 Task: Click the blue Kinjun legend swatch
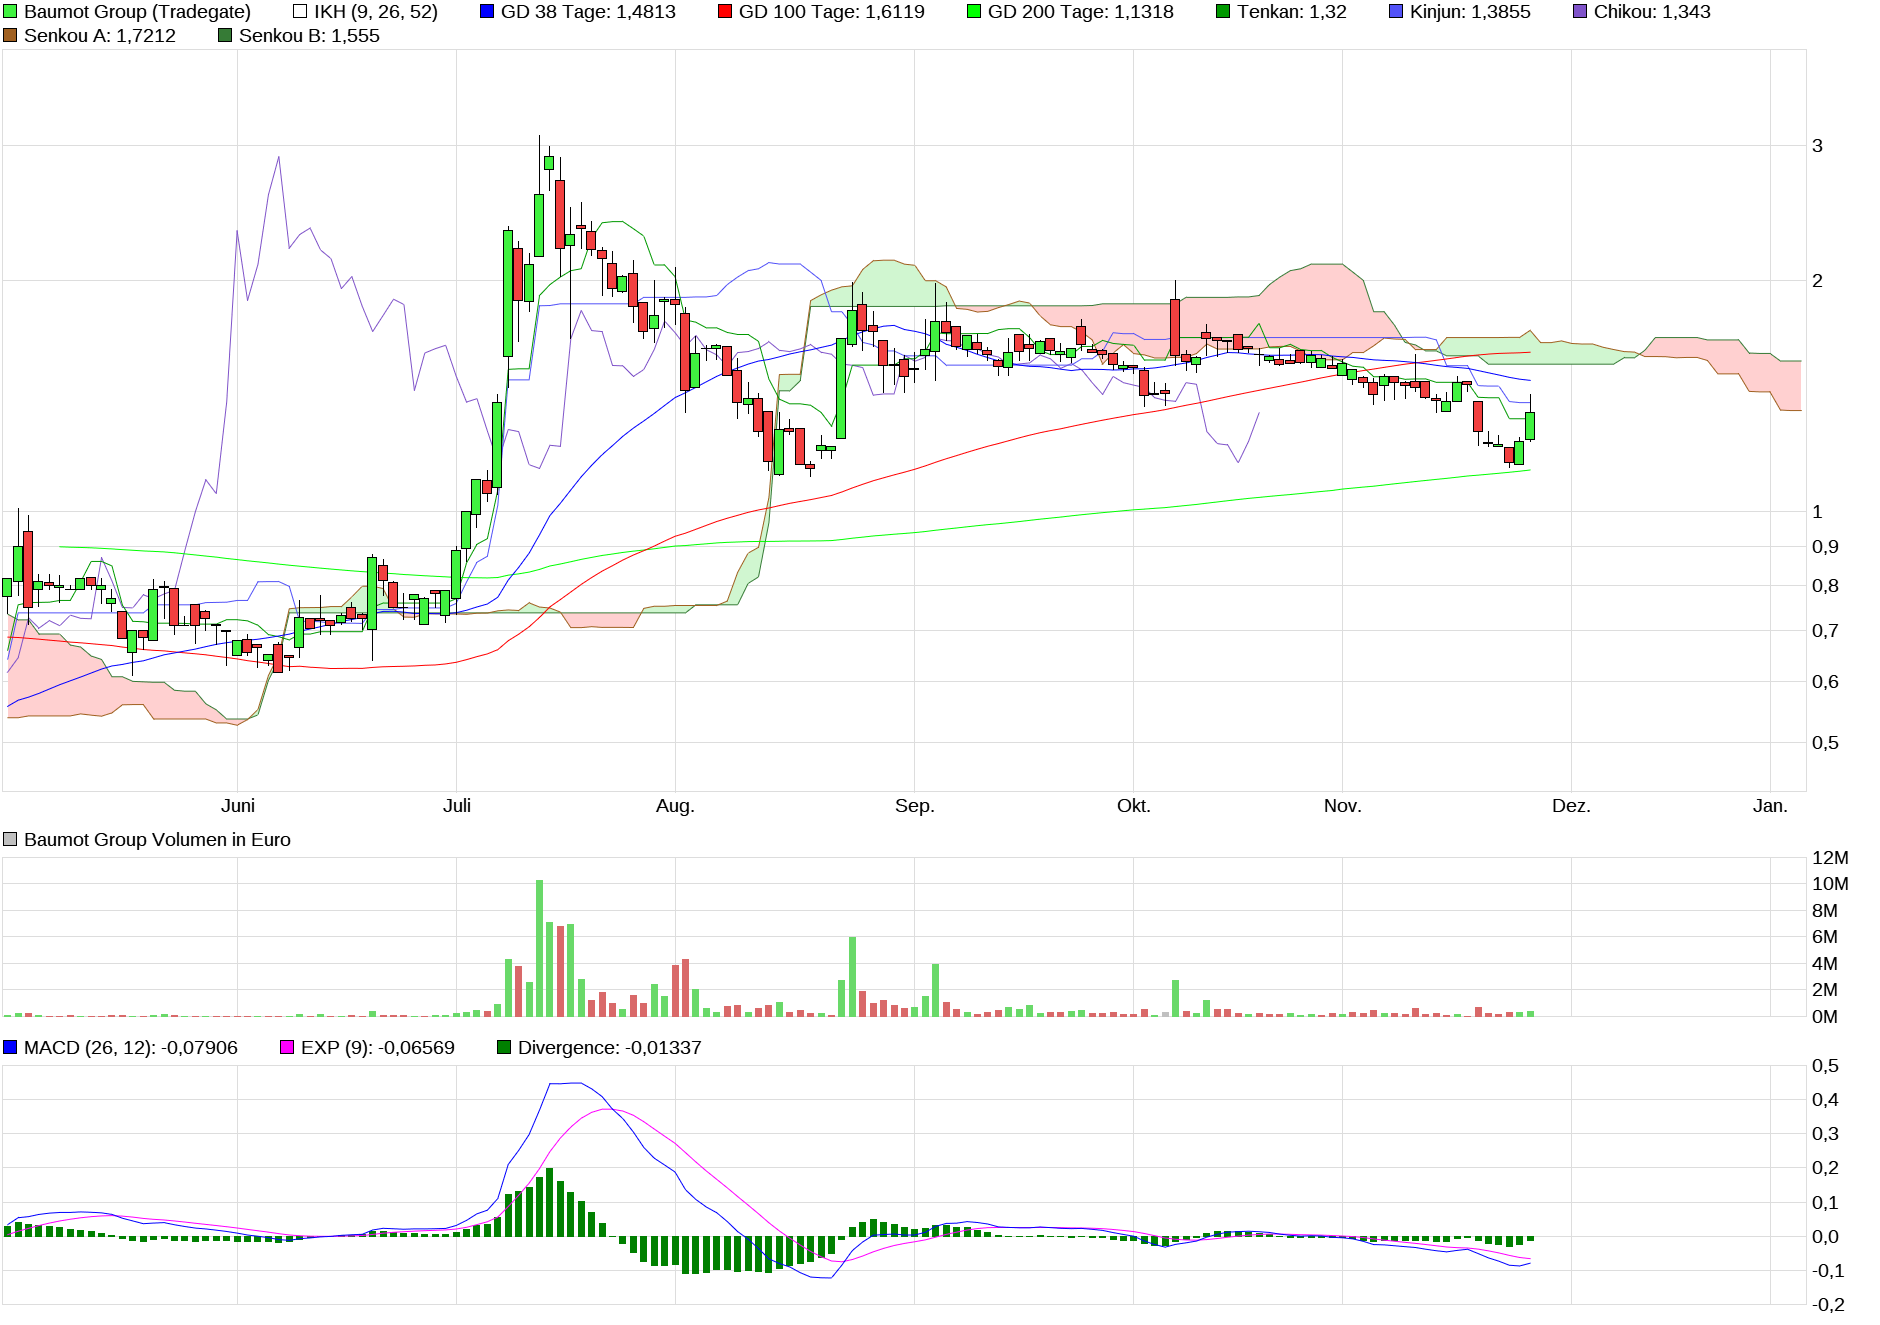coord(1396,12)
